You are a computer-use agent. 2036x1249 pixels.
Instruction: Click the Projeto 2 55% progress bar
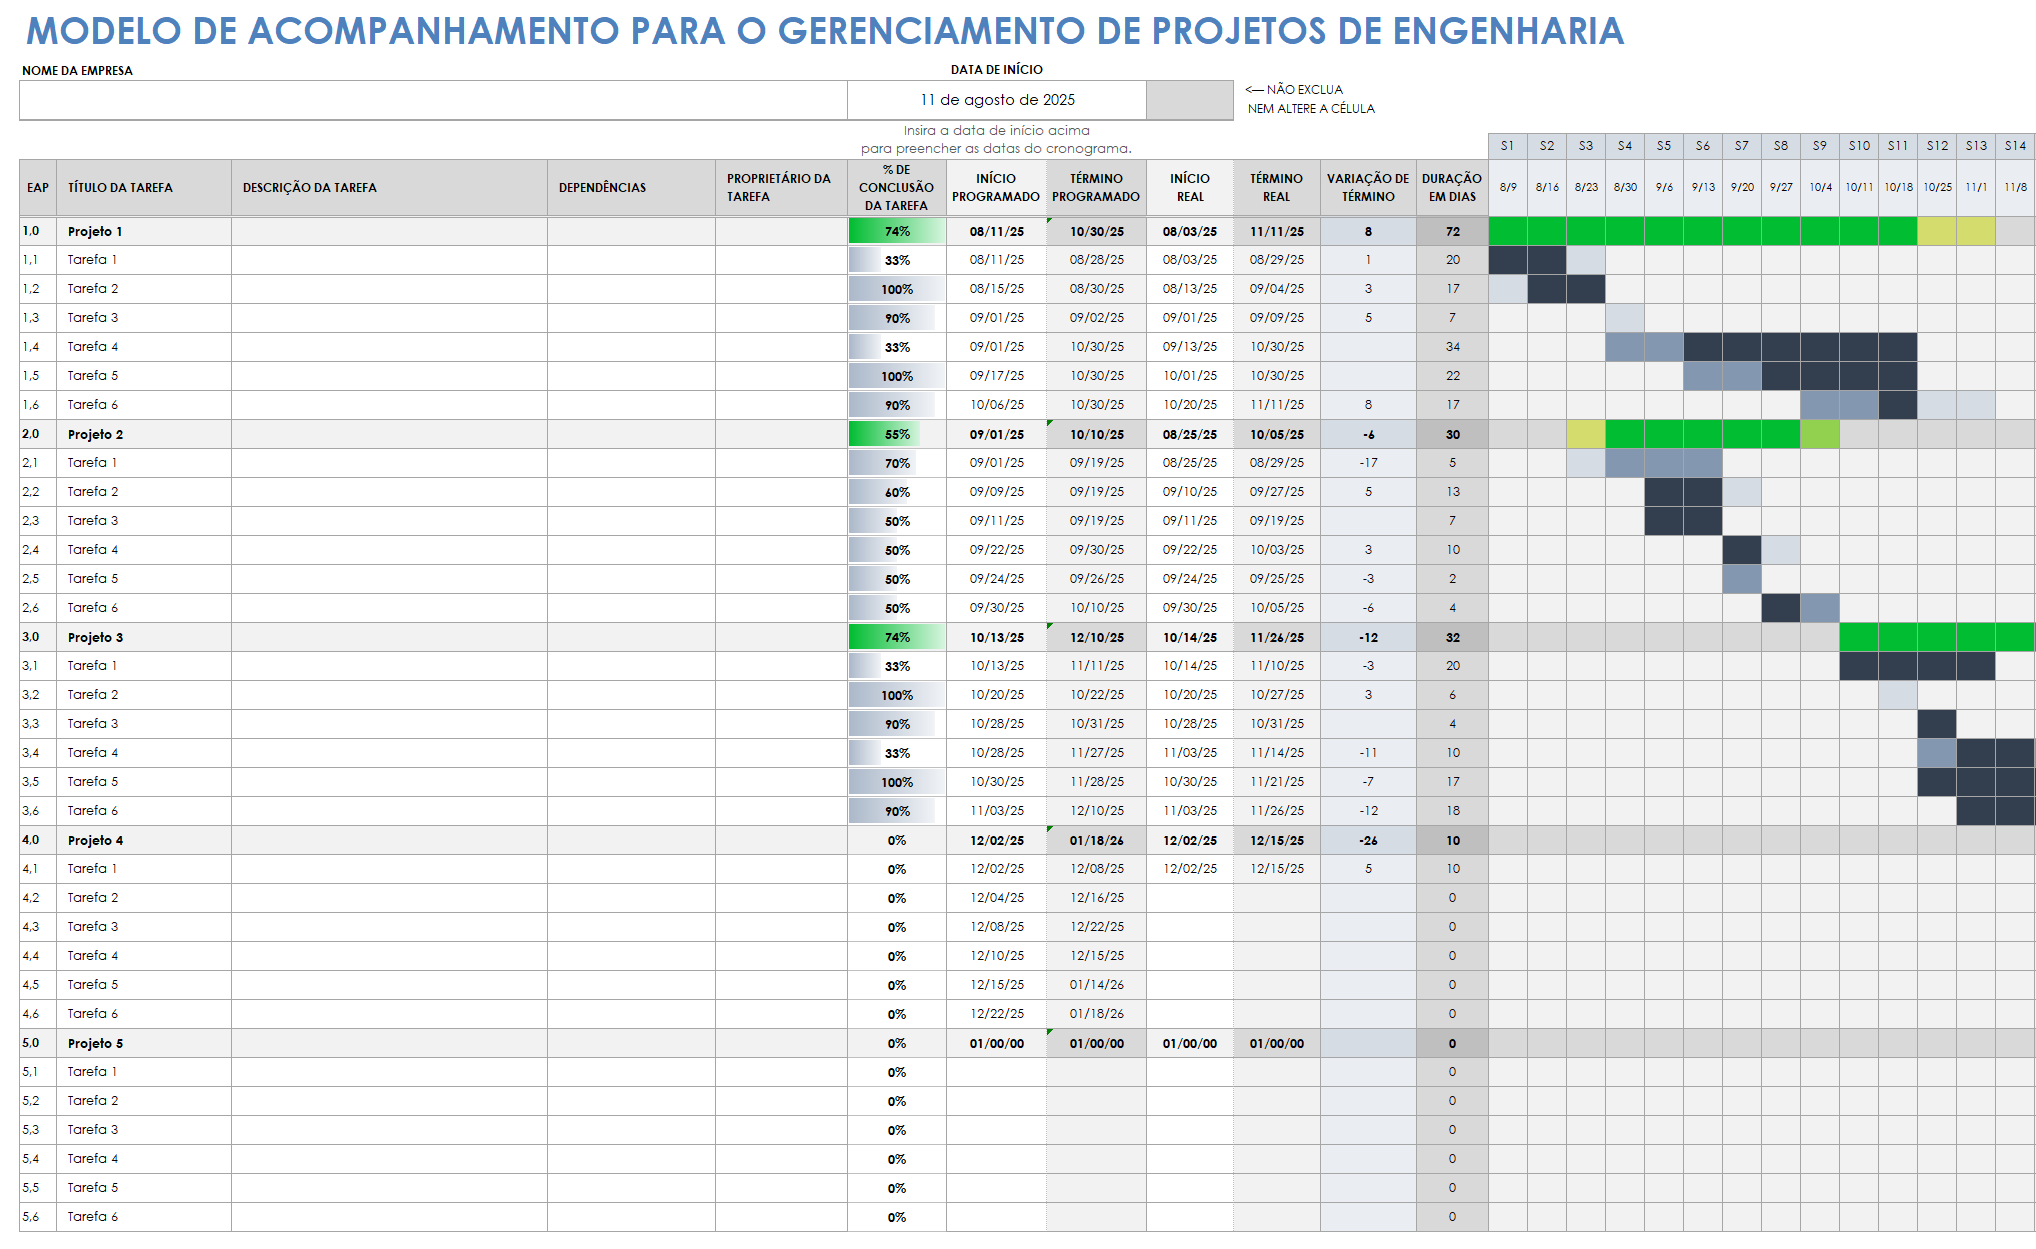897,434
